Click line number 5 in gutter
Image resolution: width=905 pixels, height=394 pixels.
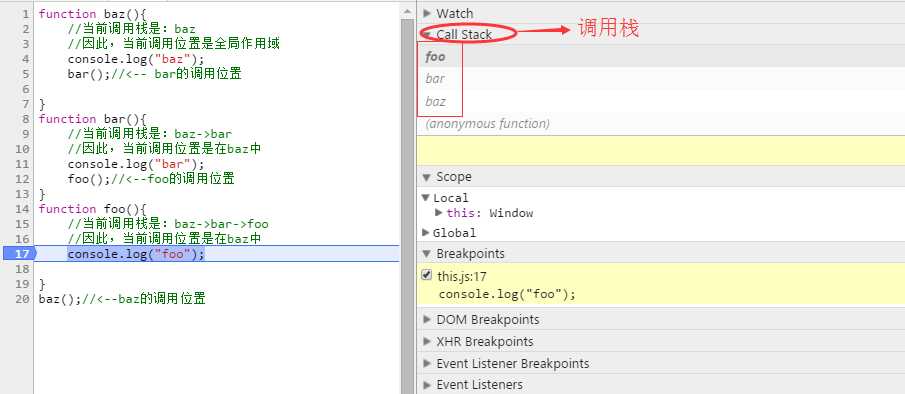click(x=25, y=73)
